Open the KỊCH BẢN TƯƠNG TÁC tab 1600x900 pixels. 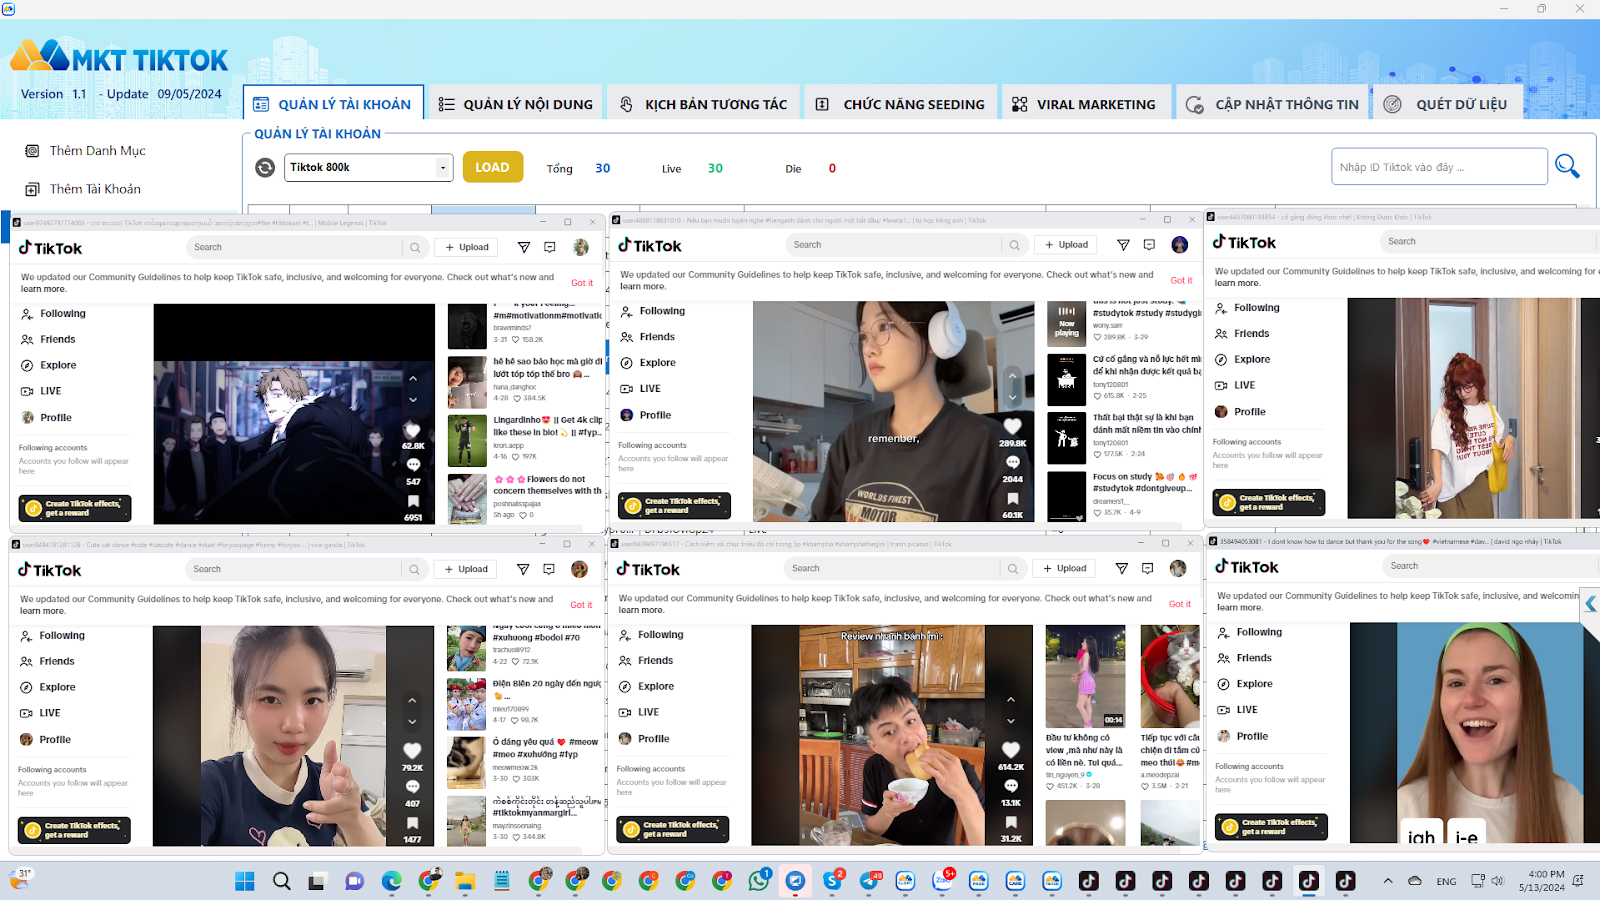(702, 104)
